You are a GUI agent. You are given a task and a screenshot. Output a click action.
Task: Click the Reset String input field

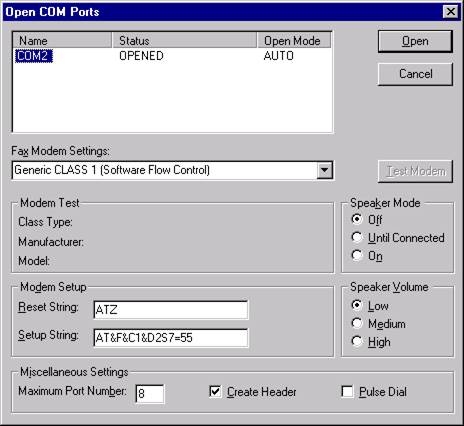click(171, 310)
